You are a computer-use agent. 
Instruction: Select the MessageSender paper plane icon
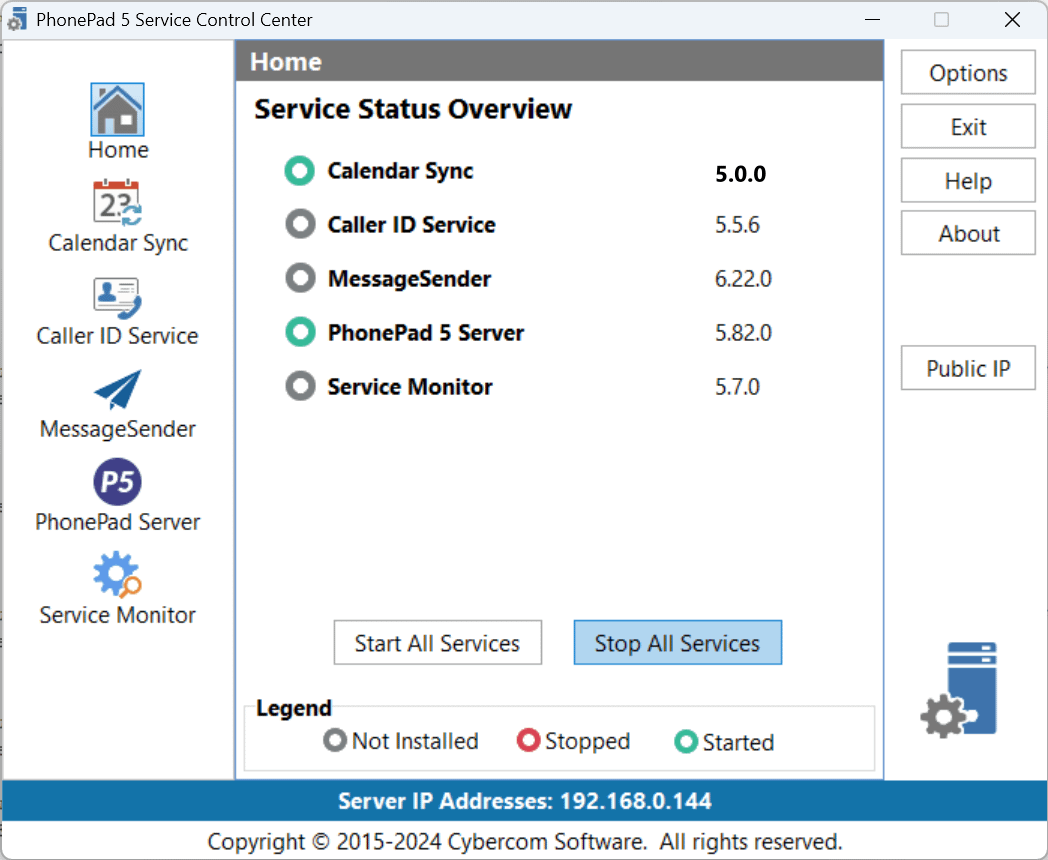click(x=117, y=389)
